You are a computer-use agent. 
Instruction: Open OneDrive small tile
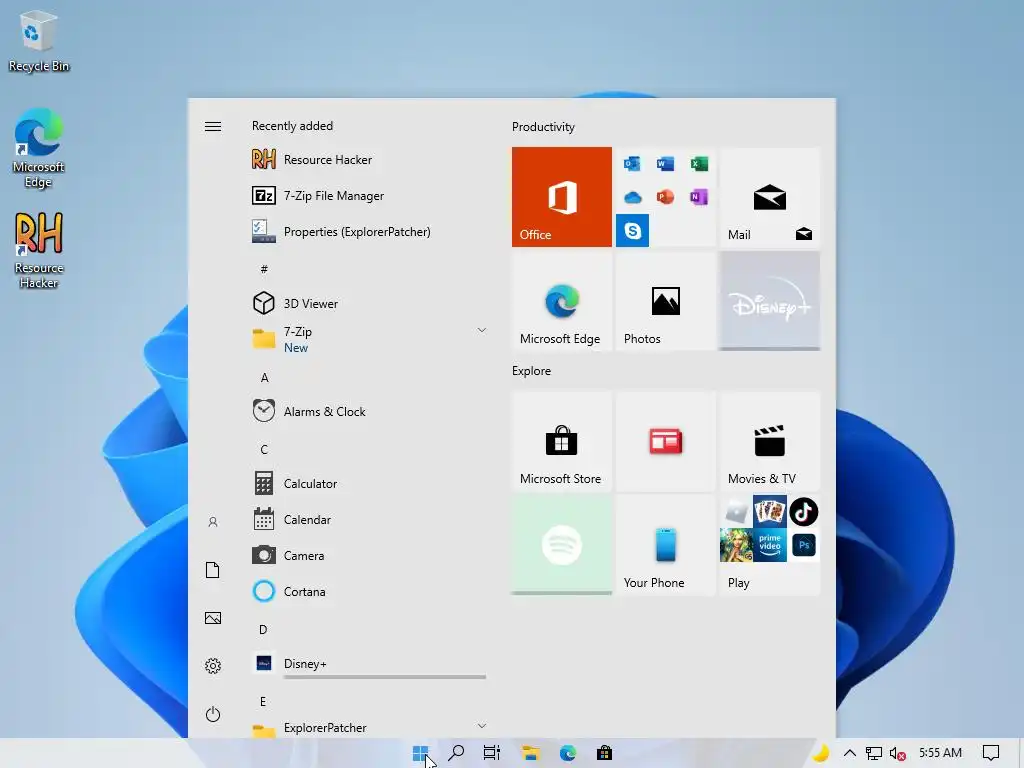pyautogui.click(x=632, y=197)
